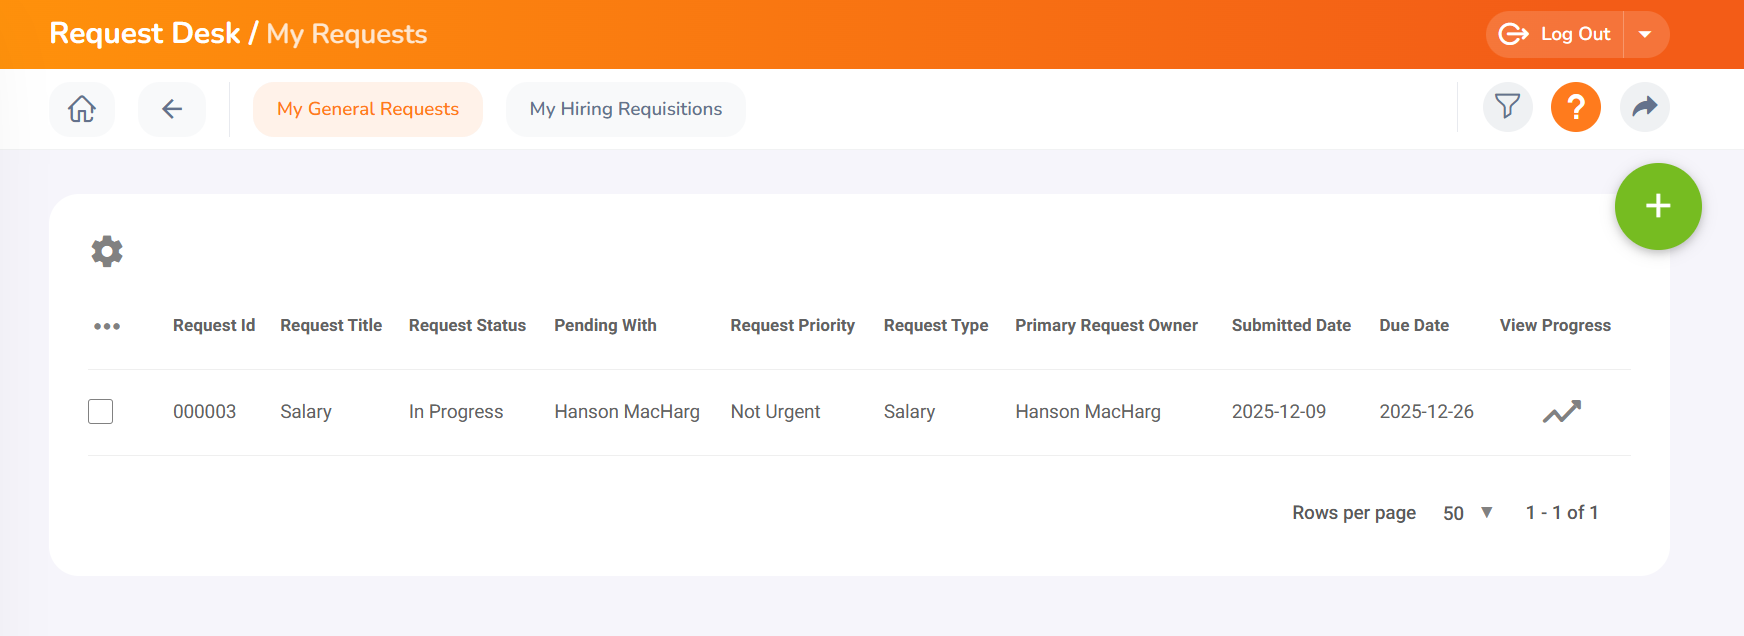This screenshot has width=1744, height=636.
Task: View progress chart for request 000003
Action: tap(1561, 412)
